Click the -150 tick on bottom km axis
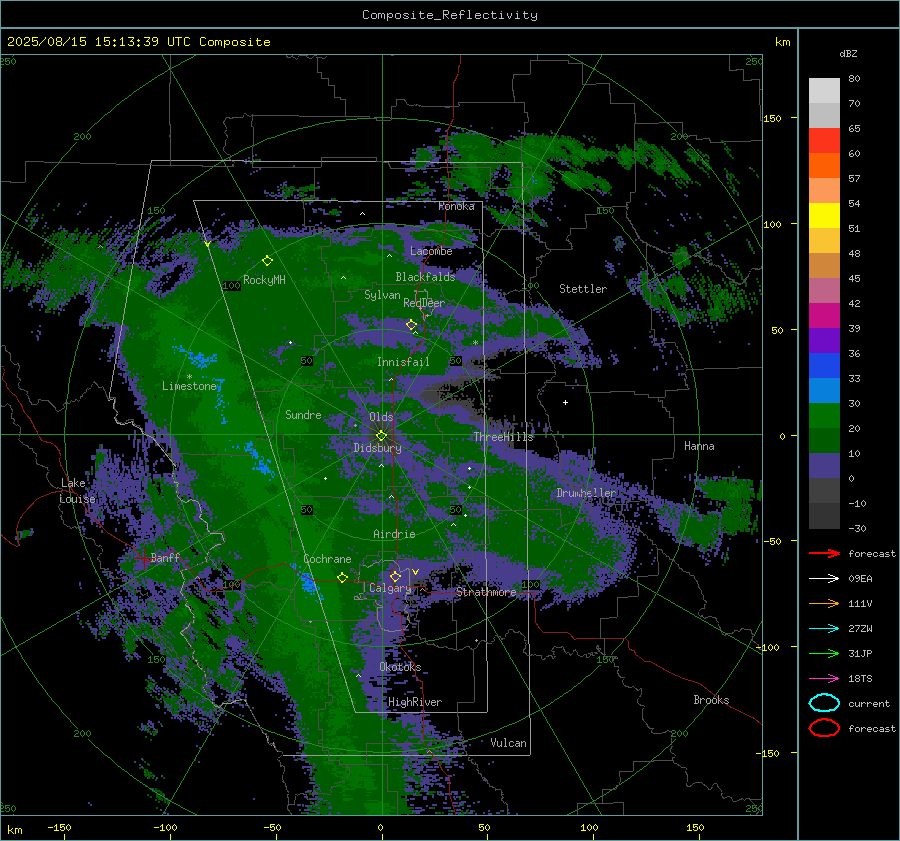Viewport: 900px width, 841px height. (x=59, y=828)
